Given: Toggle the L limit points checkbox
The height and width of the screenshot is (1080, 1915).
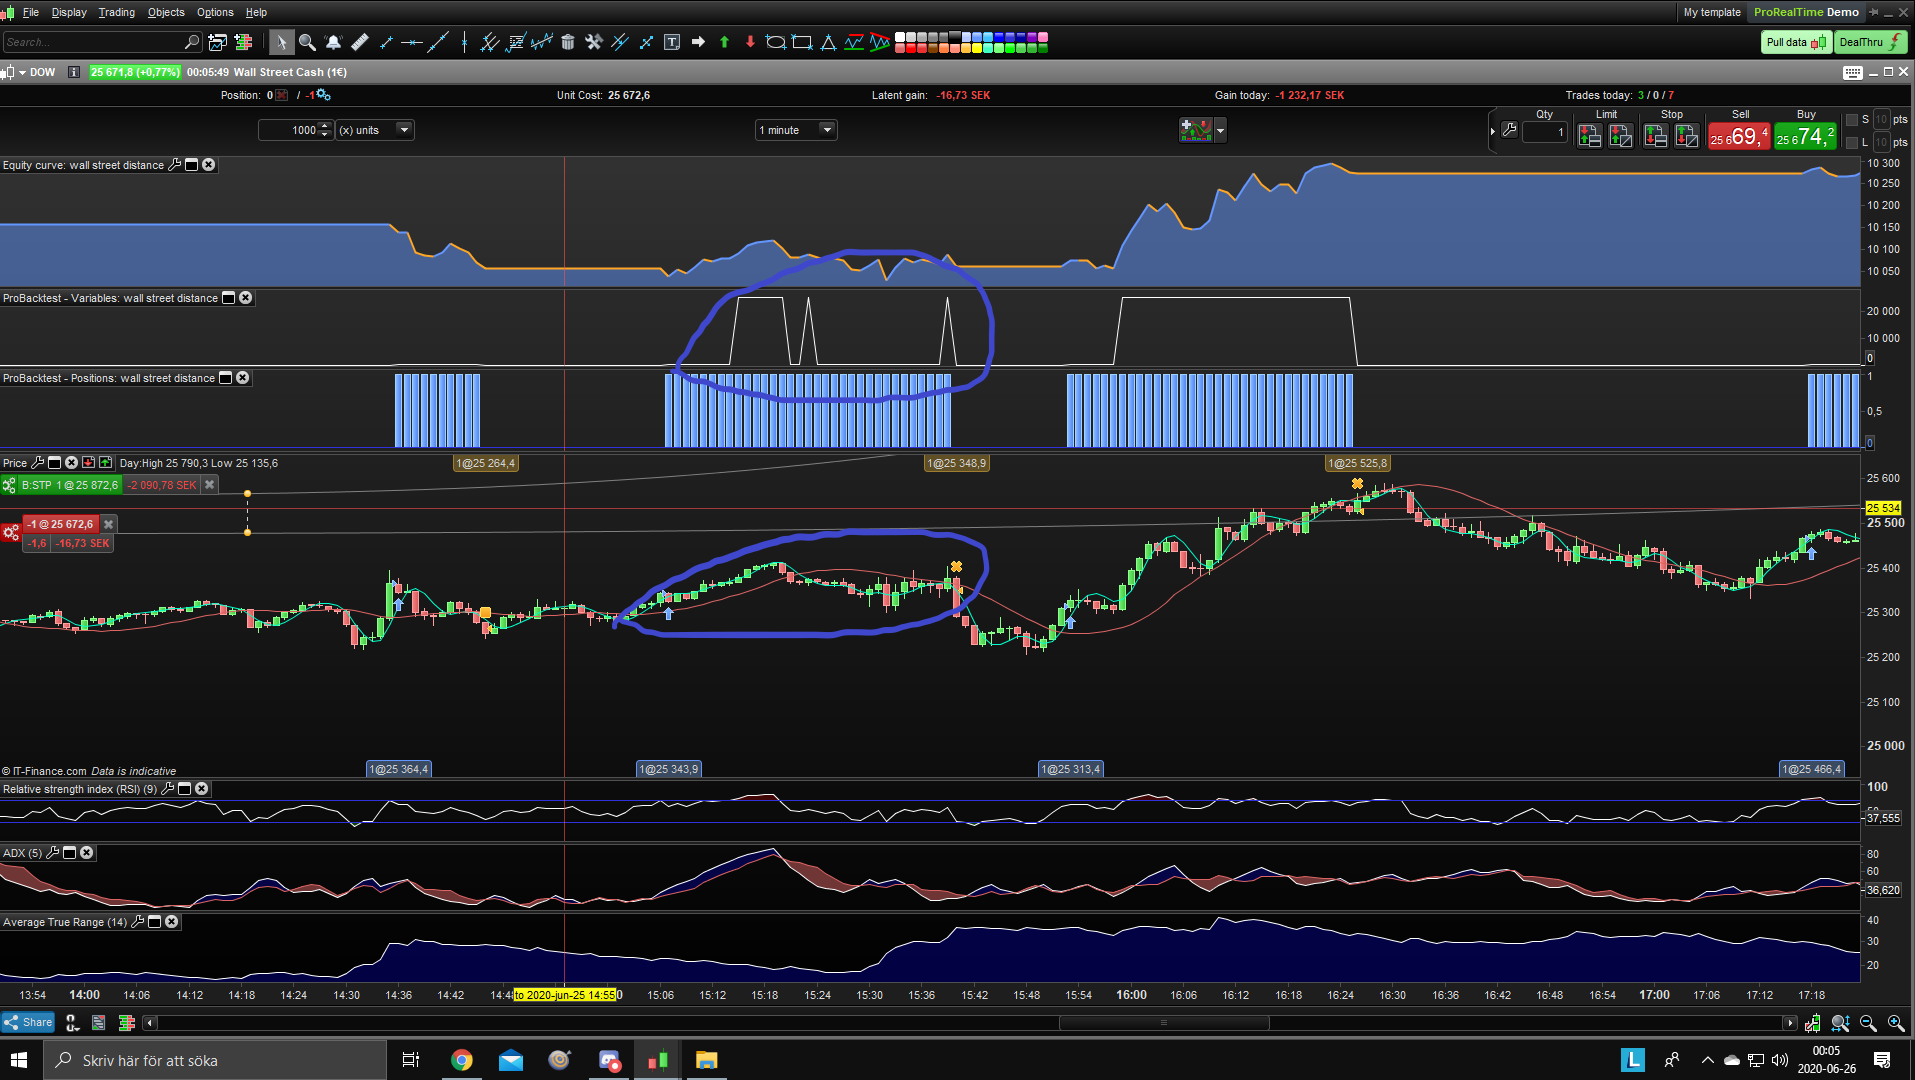Looking at the screenshot, I should [x=1851, y=143].
